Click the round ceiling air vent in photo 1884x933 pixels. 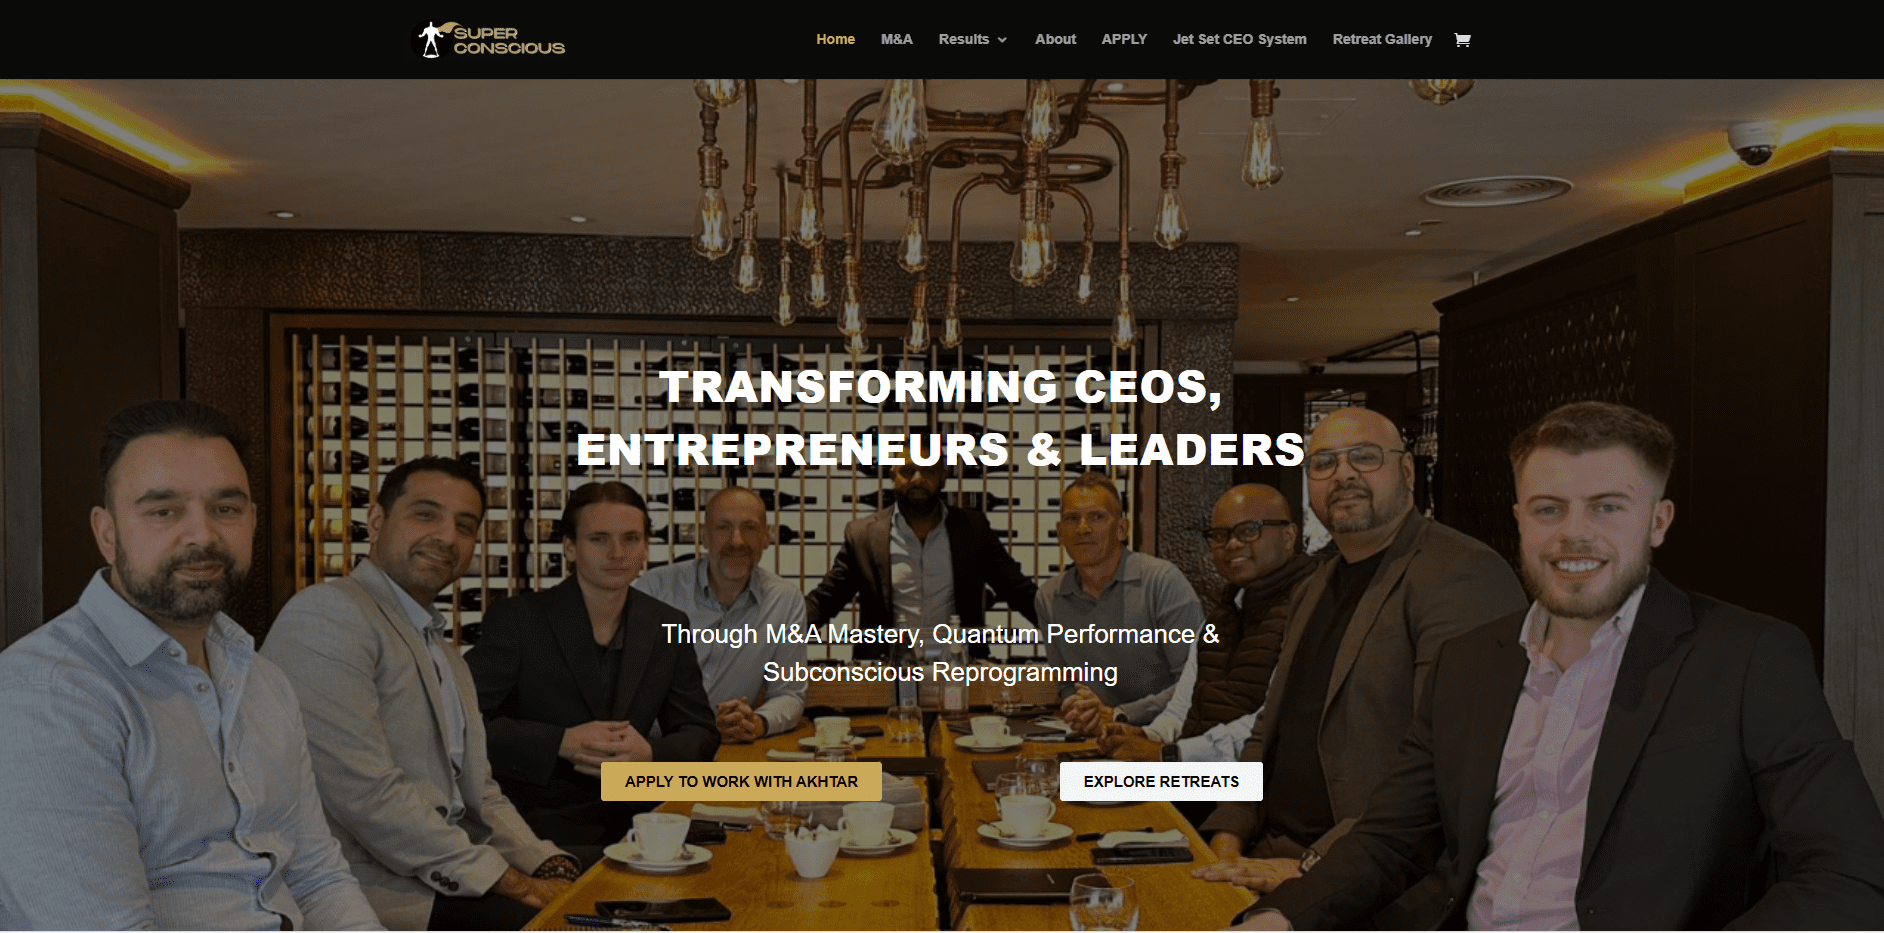[x=1497, y=190]
